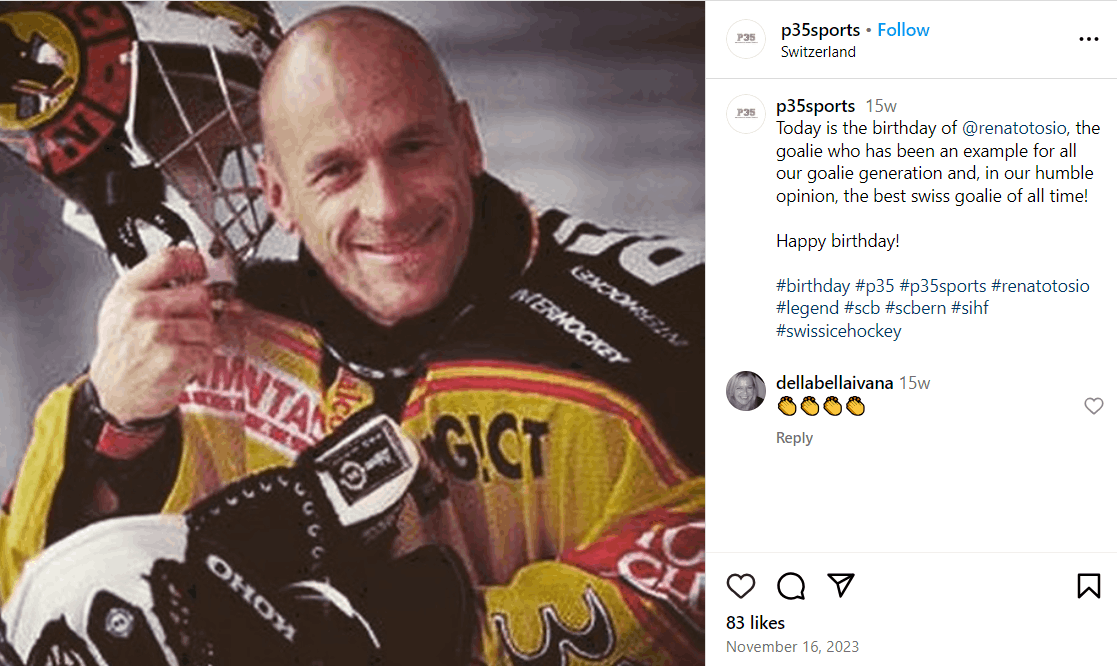This screenshot has width=1117, height=666.
Task: Open the #legend hashtag
Action: point(807,308)
